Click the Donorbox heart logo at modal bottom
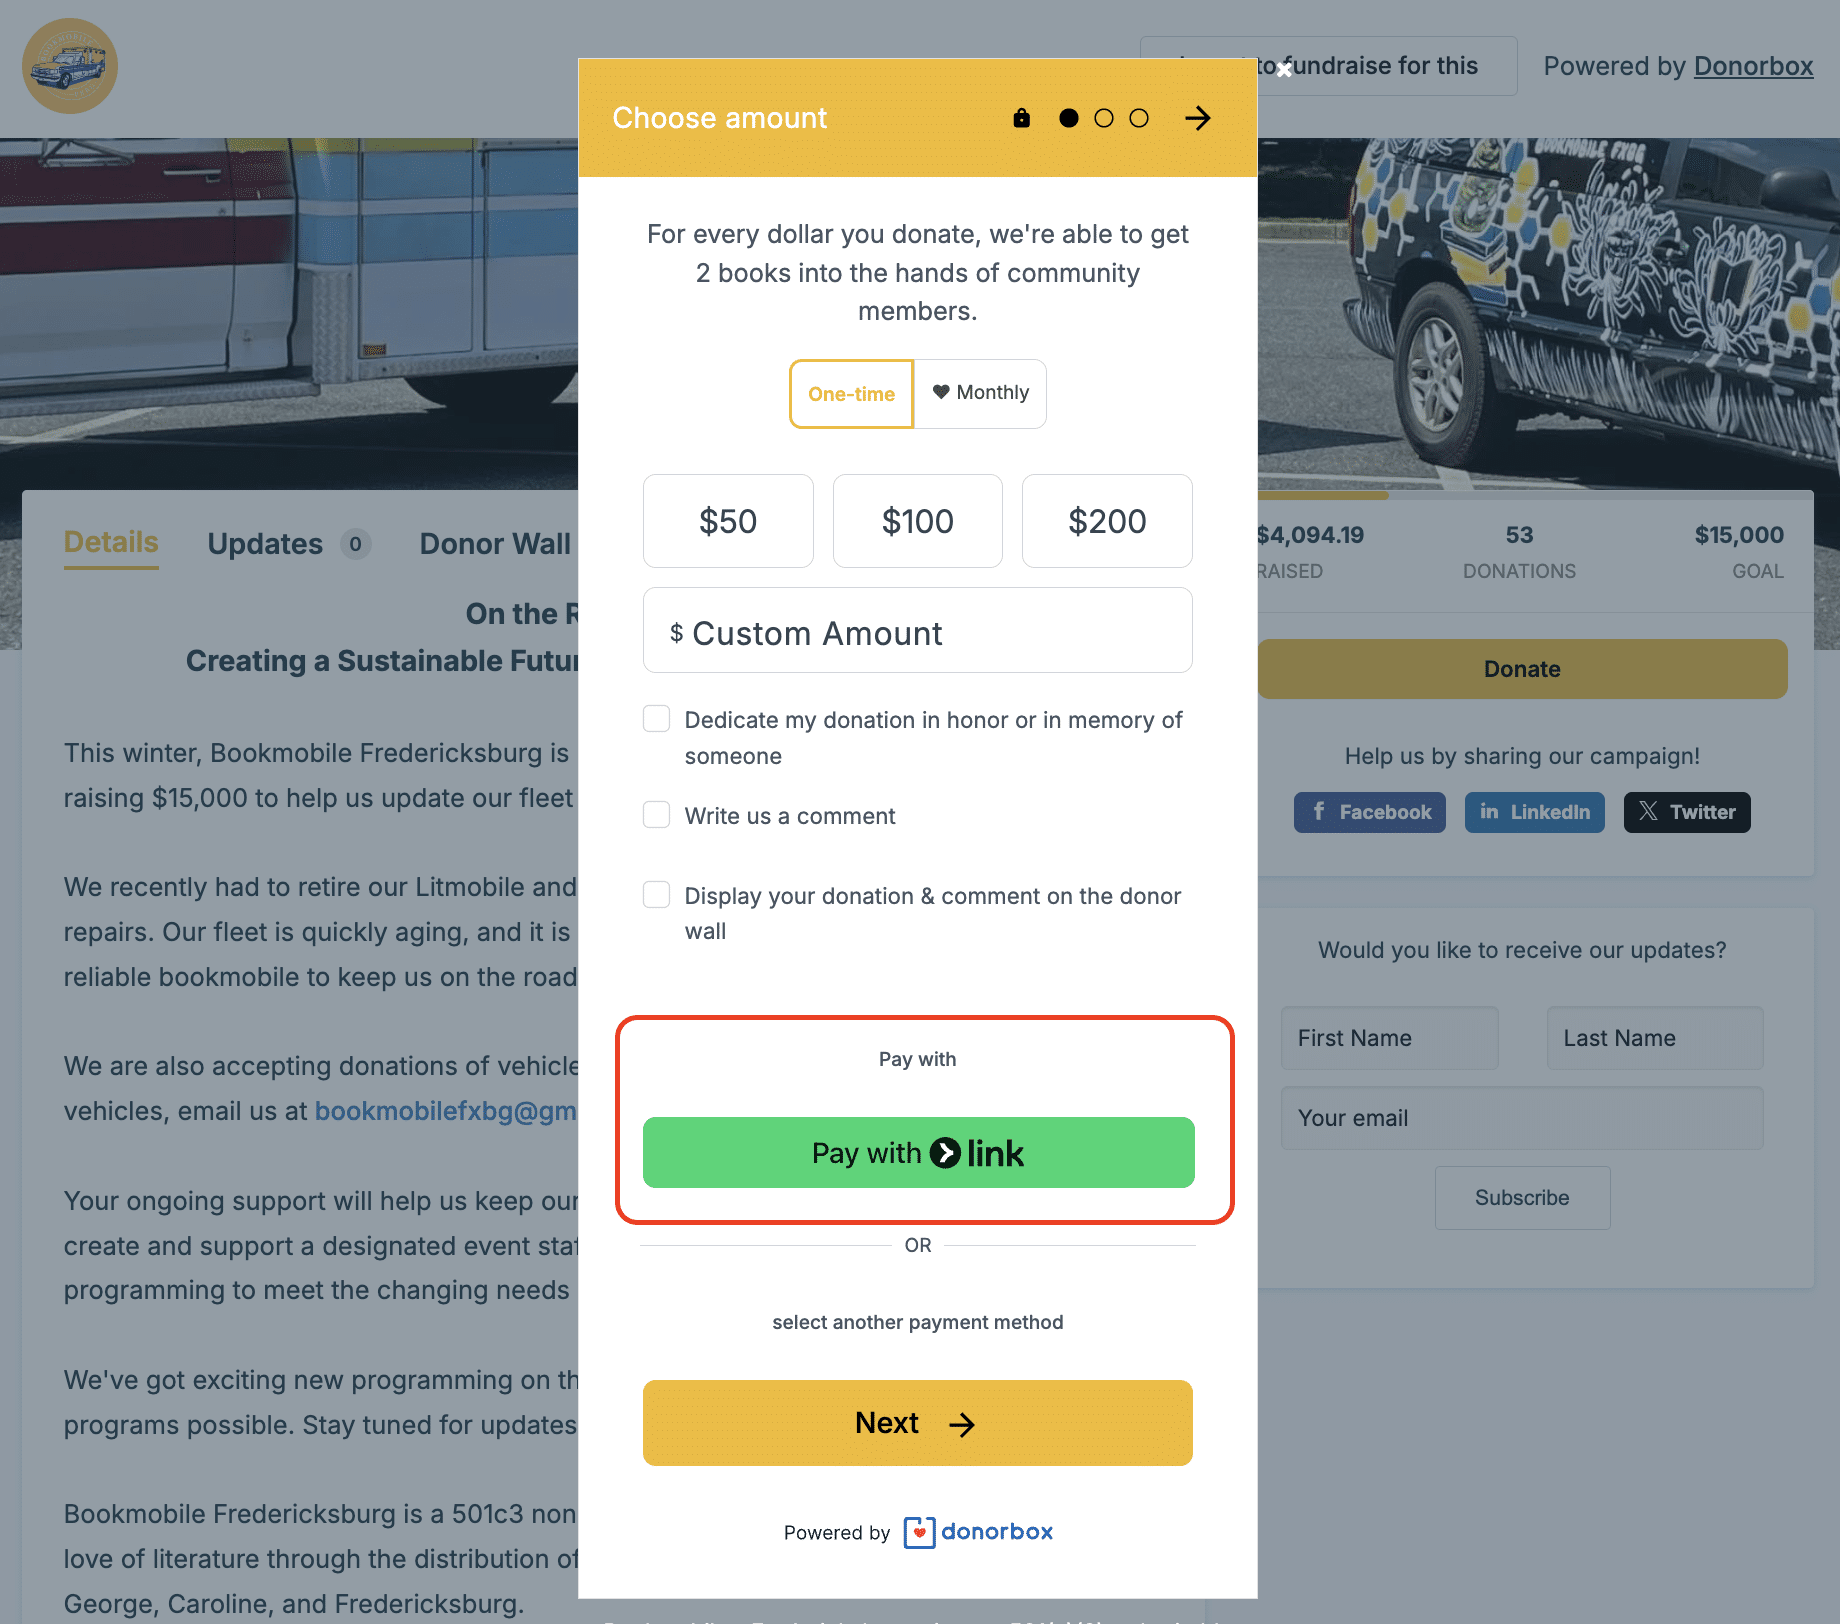The image size is (1840, 1624). coord(919,1531)
